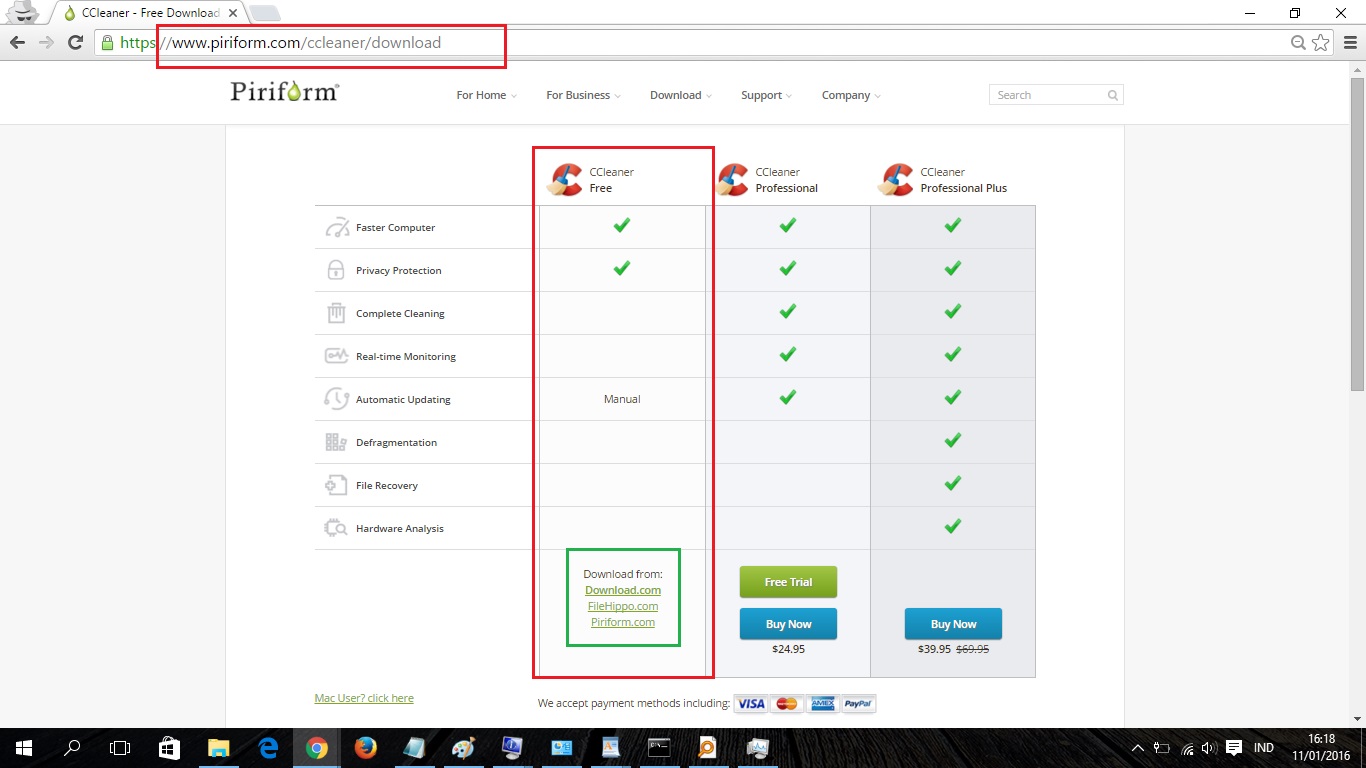Show hidden tray icons chevron
Image resolution: width=1366 pixels, height=768 pixels.
(1137, 748)
